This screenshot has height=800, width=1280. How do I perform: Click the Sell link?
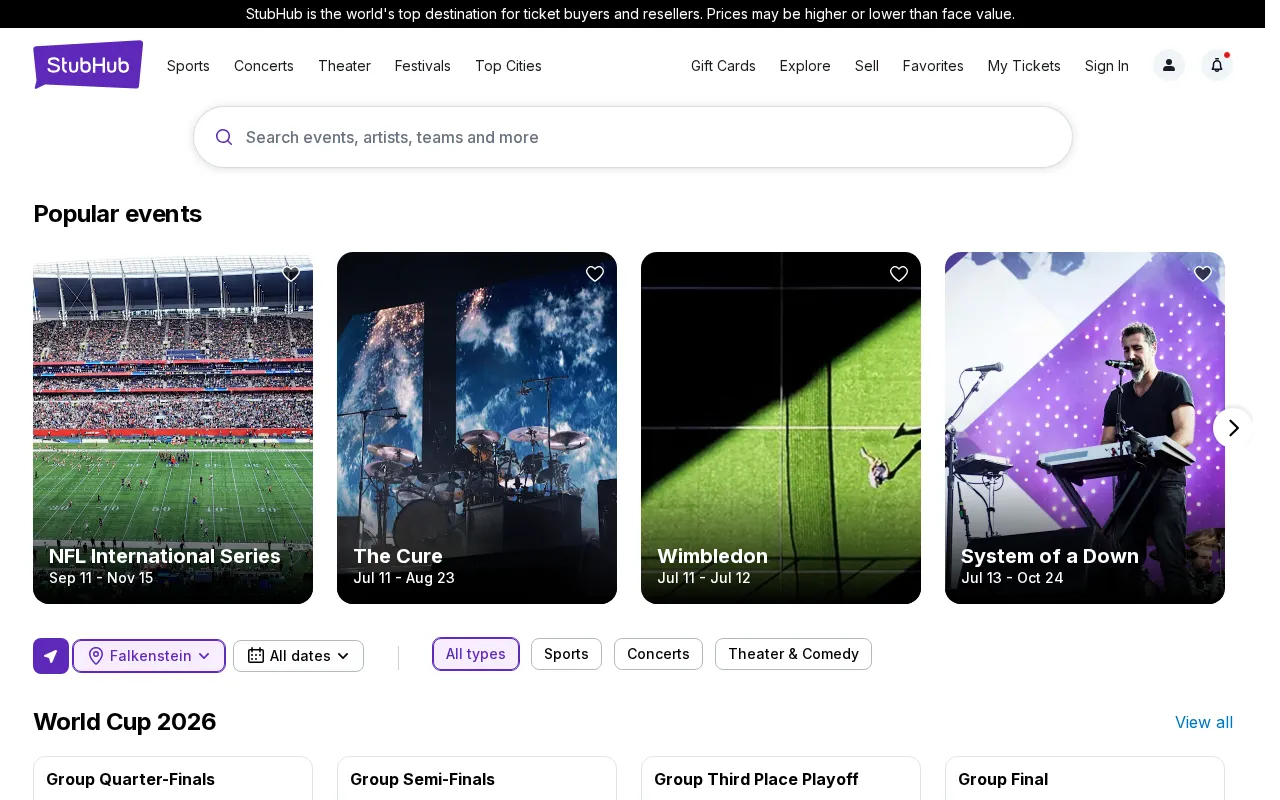867,66
